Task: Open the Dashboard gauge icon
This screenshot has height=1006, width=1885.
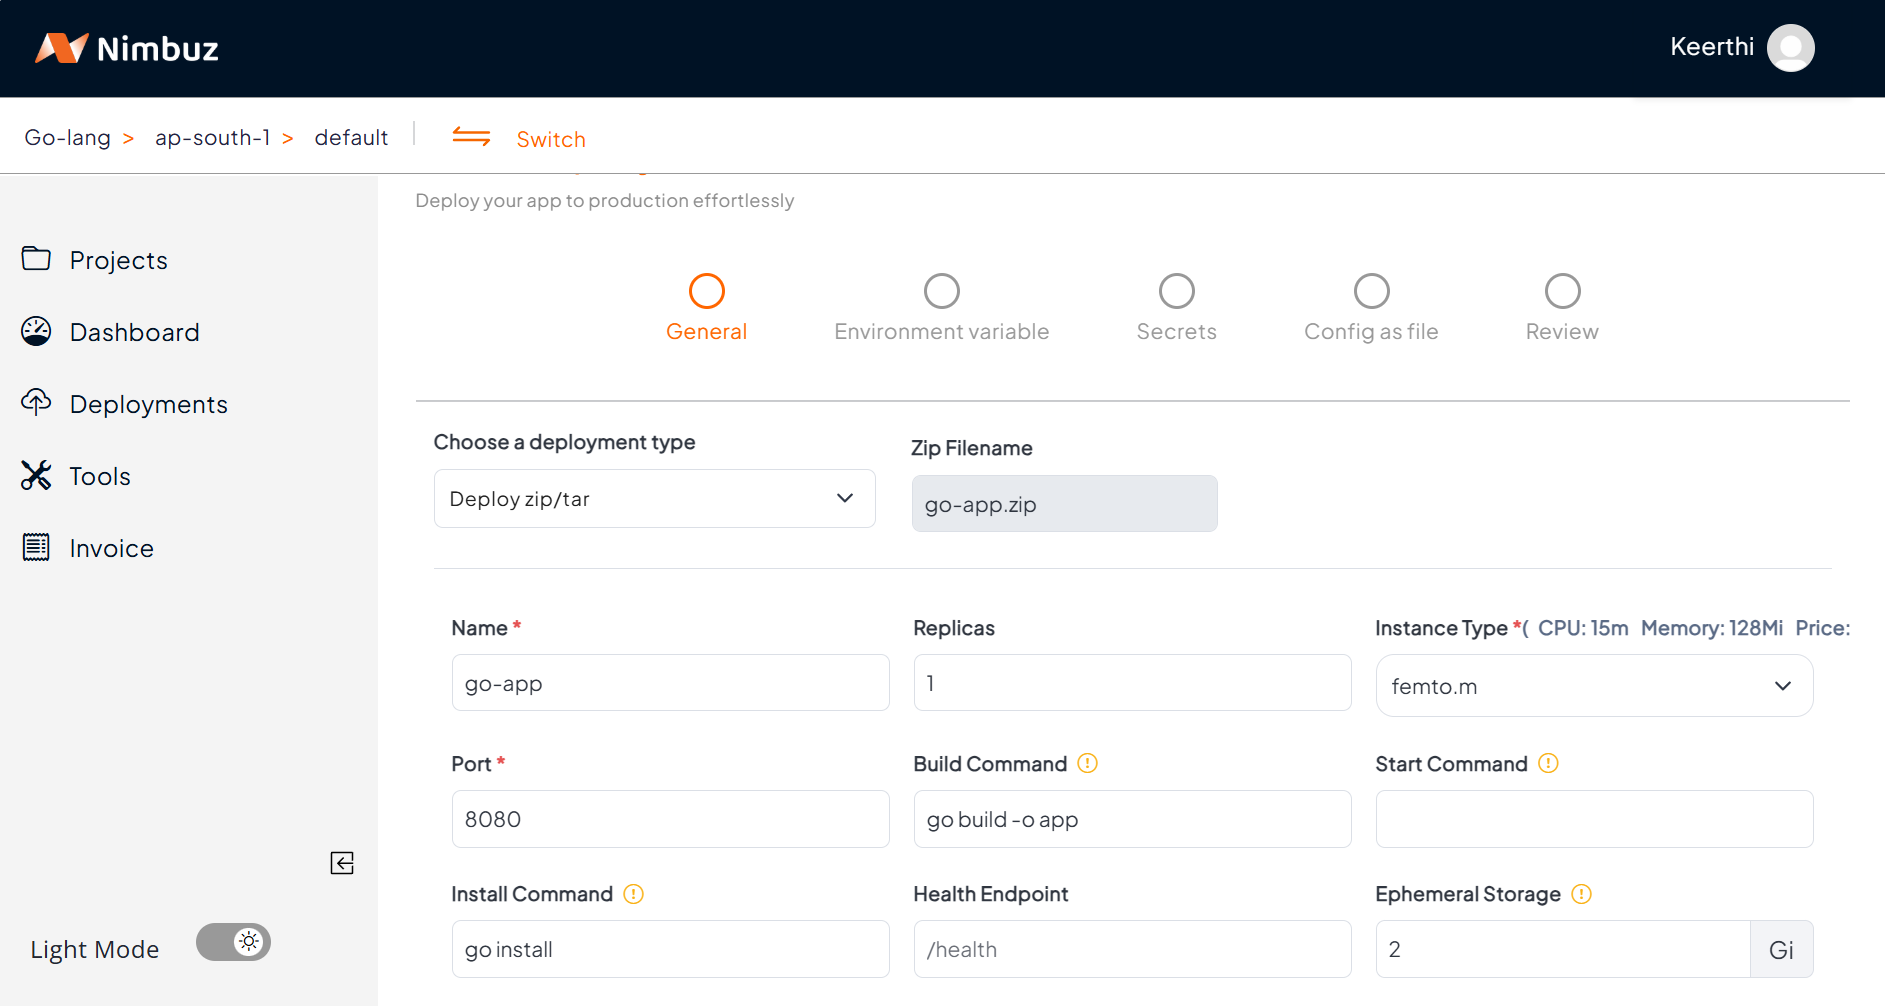Action: (36, 331)
